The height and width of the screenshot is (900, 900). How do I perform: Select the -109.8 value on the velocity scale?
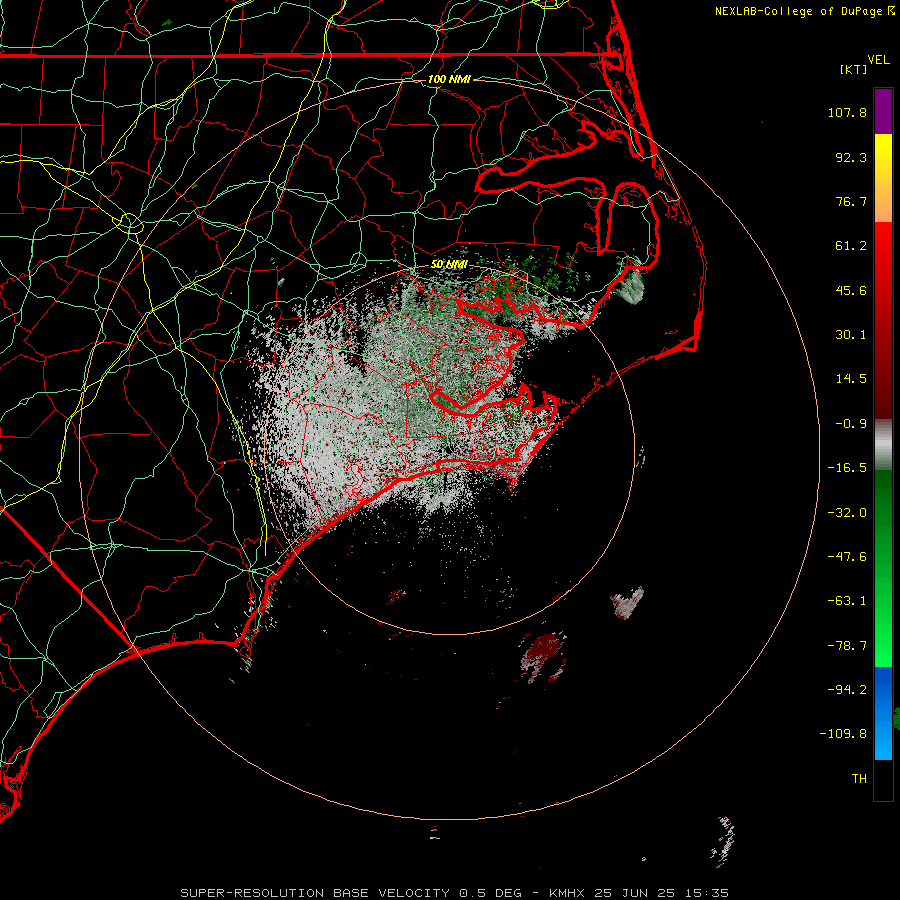point(843,734)
